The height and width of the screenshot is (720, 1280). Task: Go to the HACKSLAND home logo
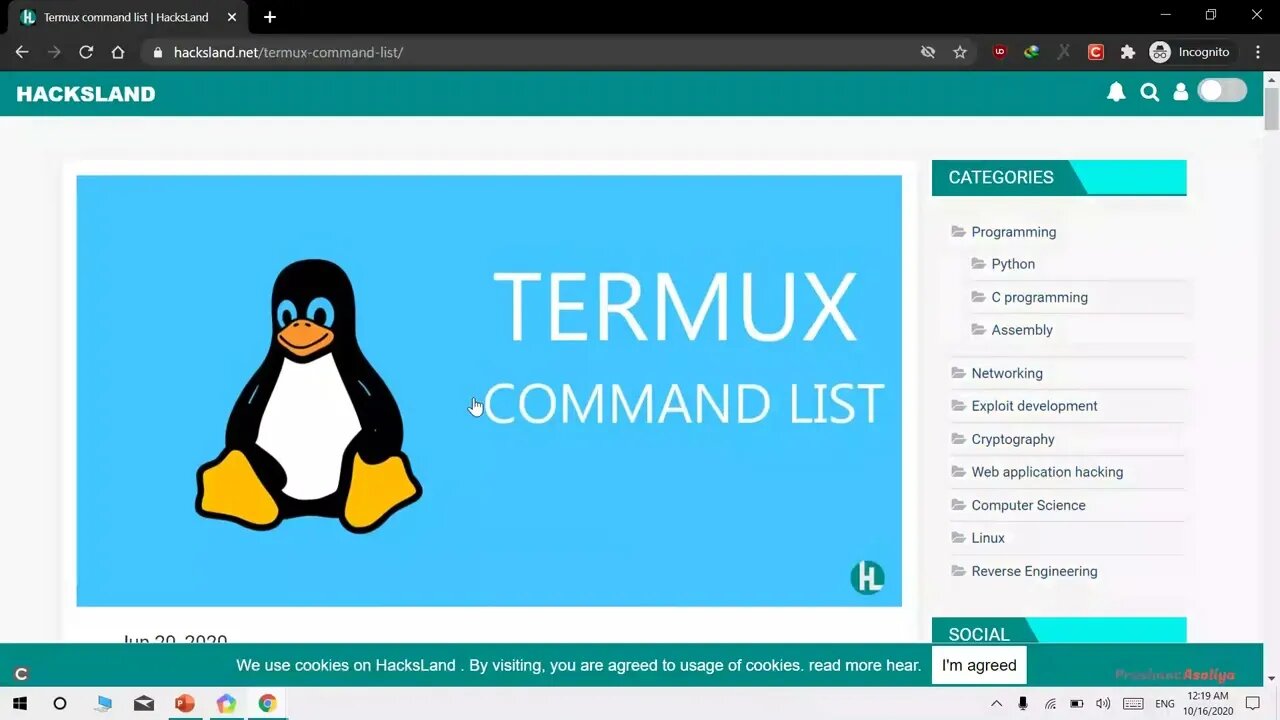pyautogui.click(x=86, y=94)
